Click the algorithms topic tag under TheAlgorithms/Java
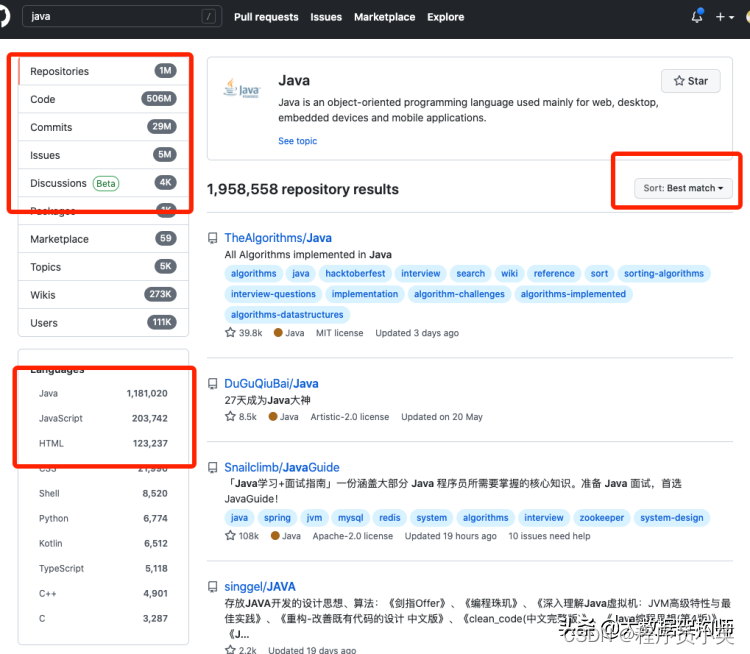This screenshot has width=750, height=654. [254, 273]
